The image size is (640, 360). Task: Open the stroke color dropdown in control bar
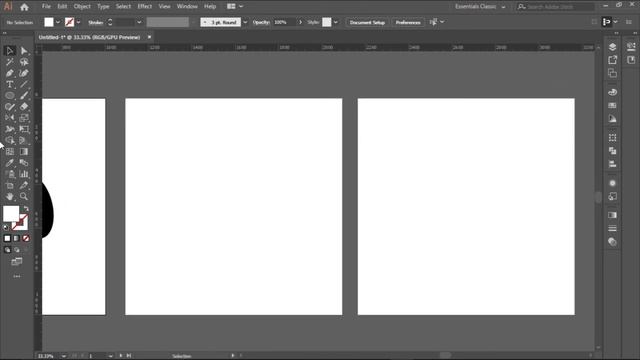coord(78,22)
